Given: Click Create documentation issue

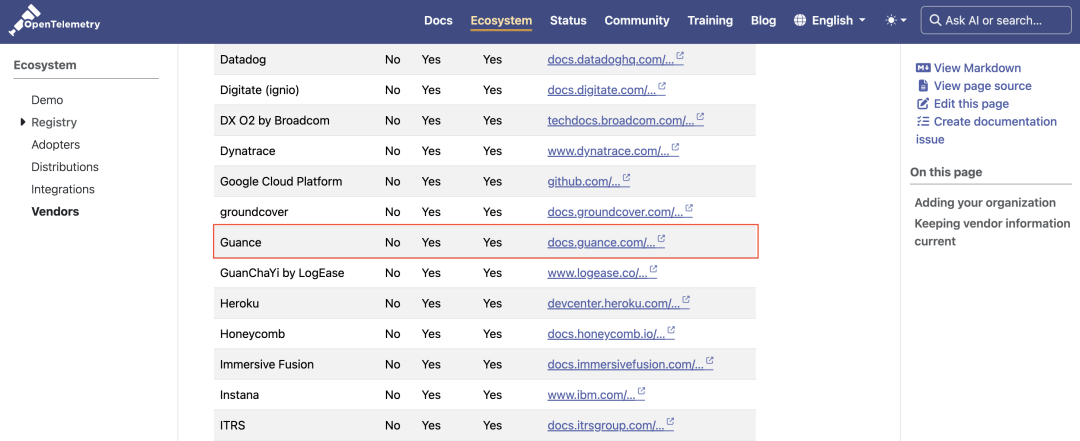Looking at the screenshot, I should point(986,130).
